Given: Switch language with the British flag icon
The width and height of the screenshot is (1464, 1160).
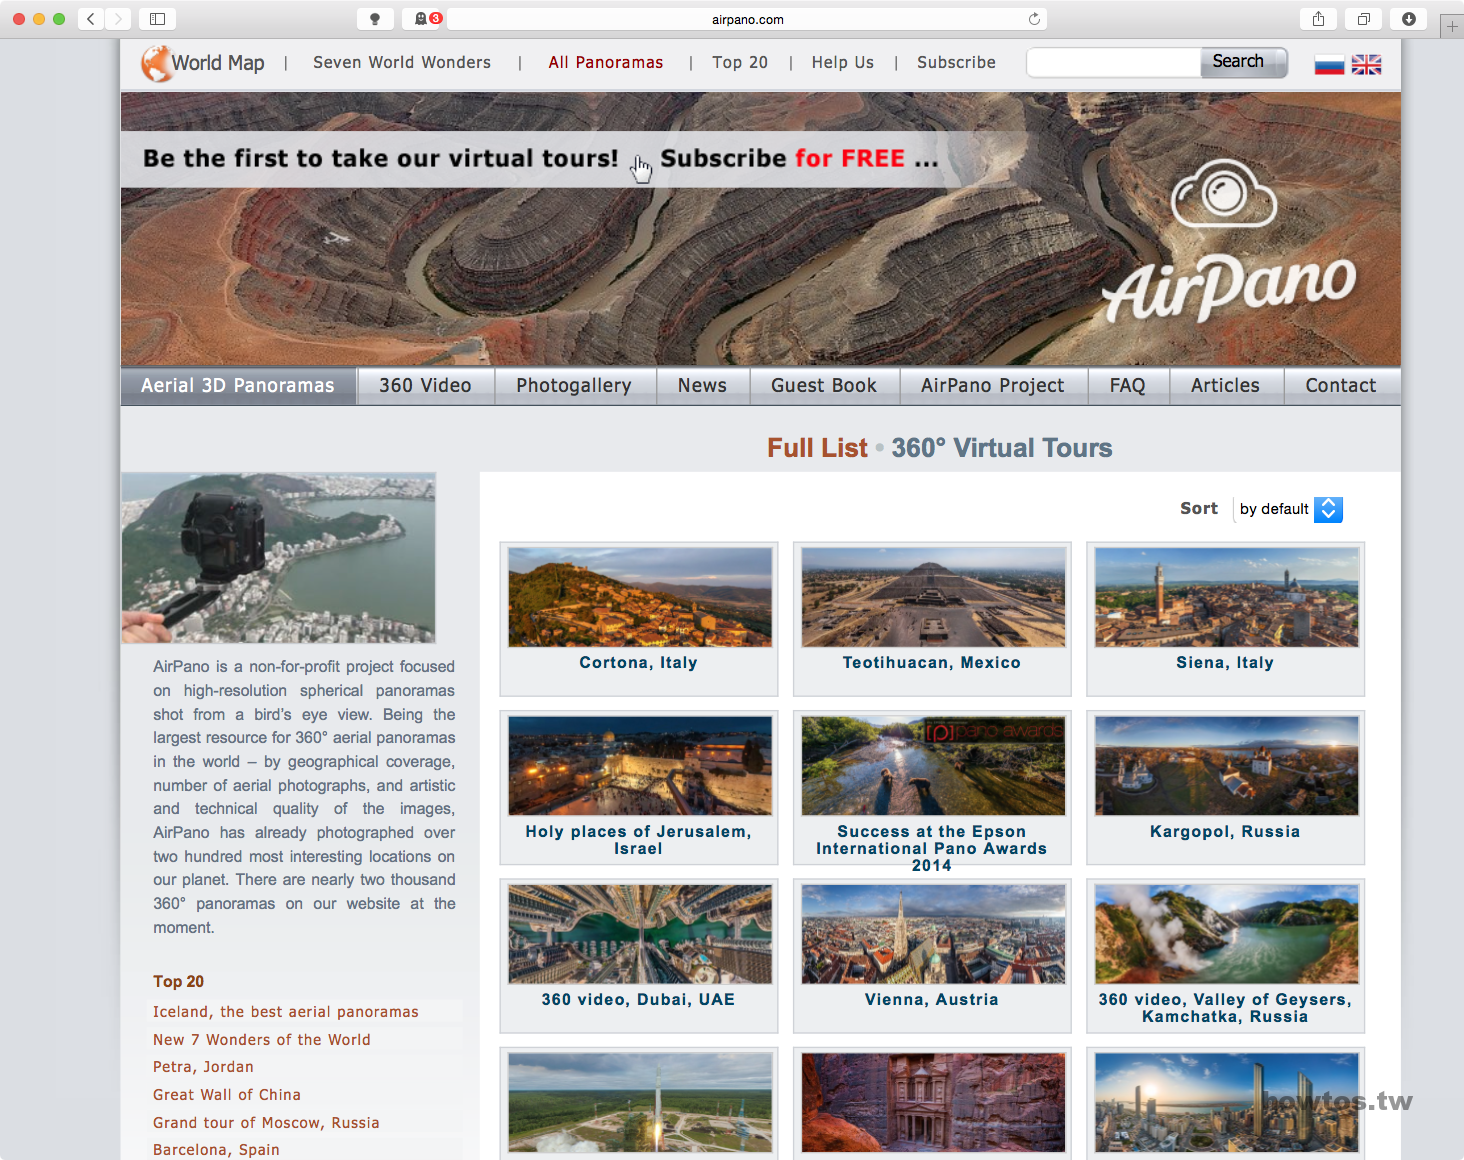Looking at the screenshot, I should 1366,65.
